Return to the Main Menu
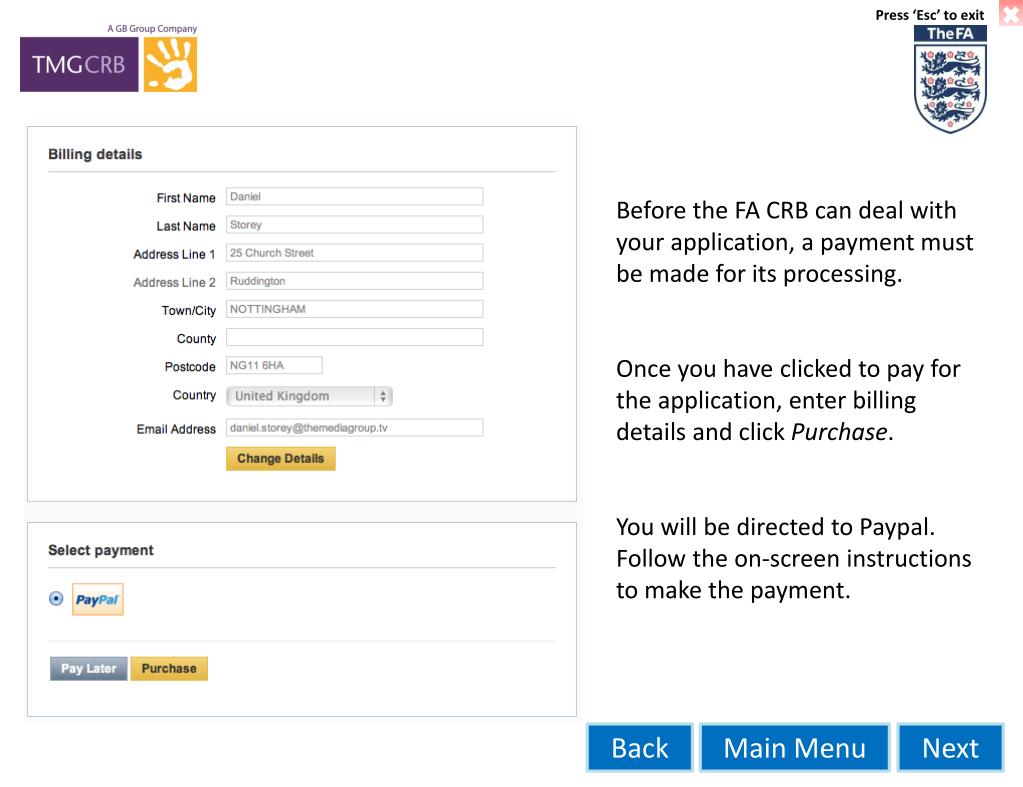1023x787 pixels. click(x=795, y=748)
